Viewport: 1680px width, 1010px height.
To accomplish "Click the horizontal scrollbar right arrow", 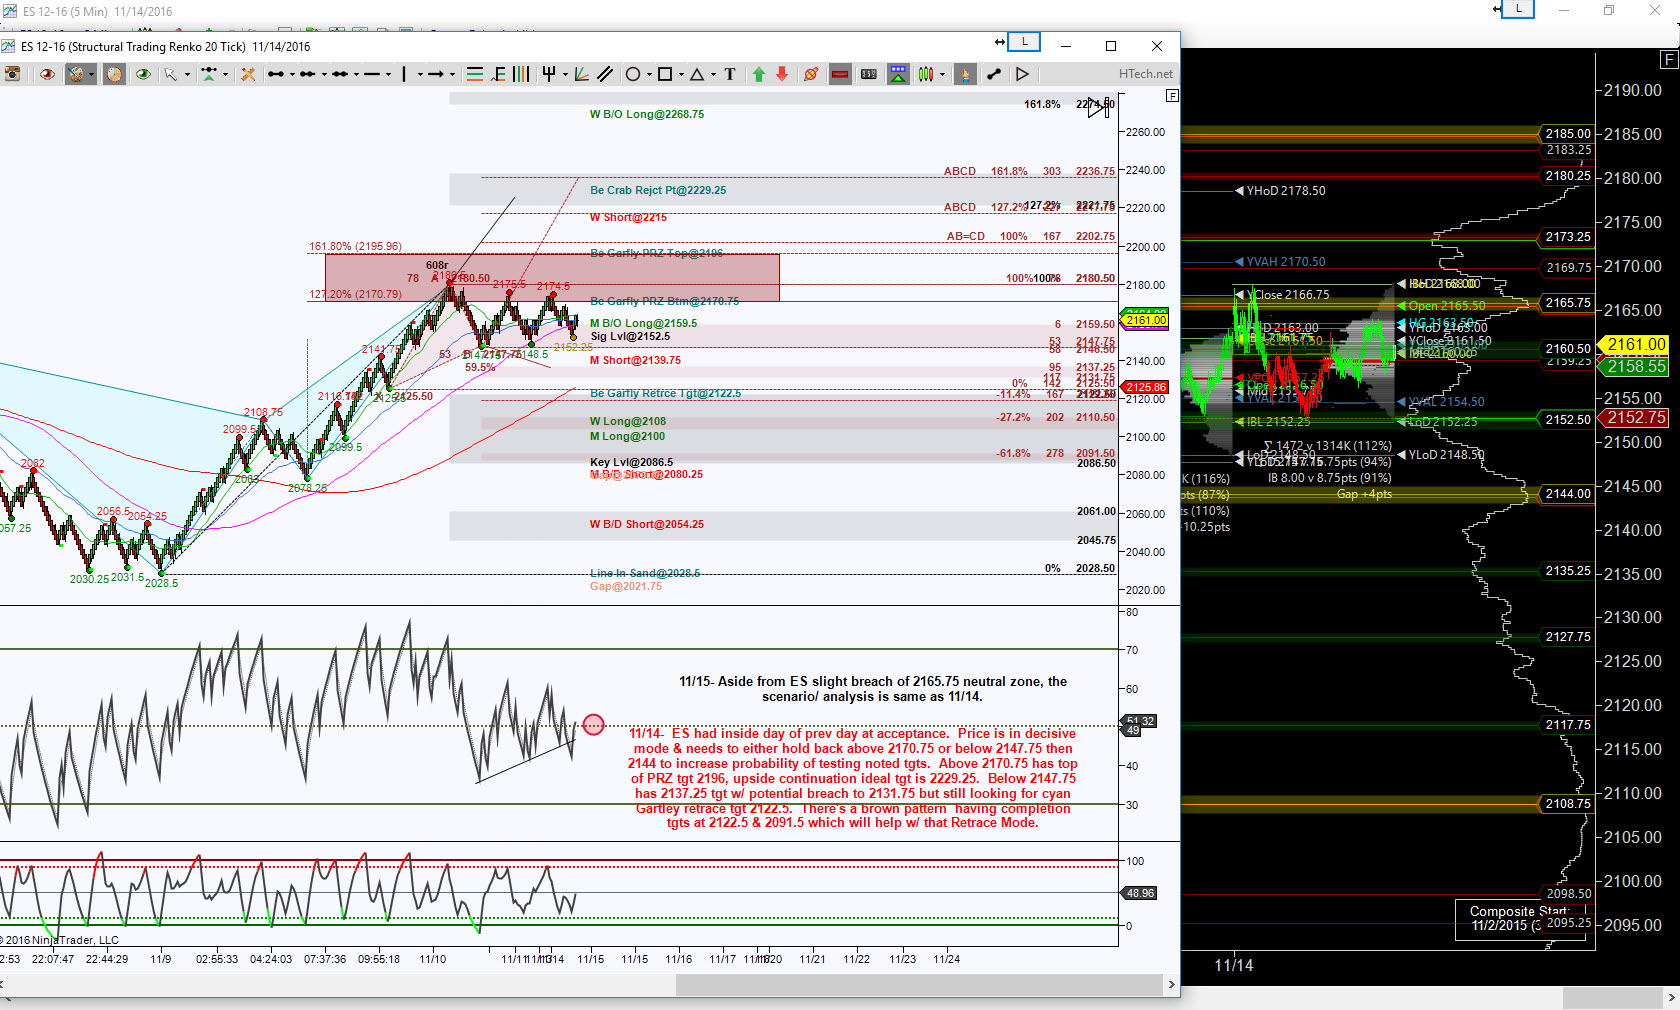I will (x=1171, y=985).
